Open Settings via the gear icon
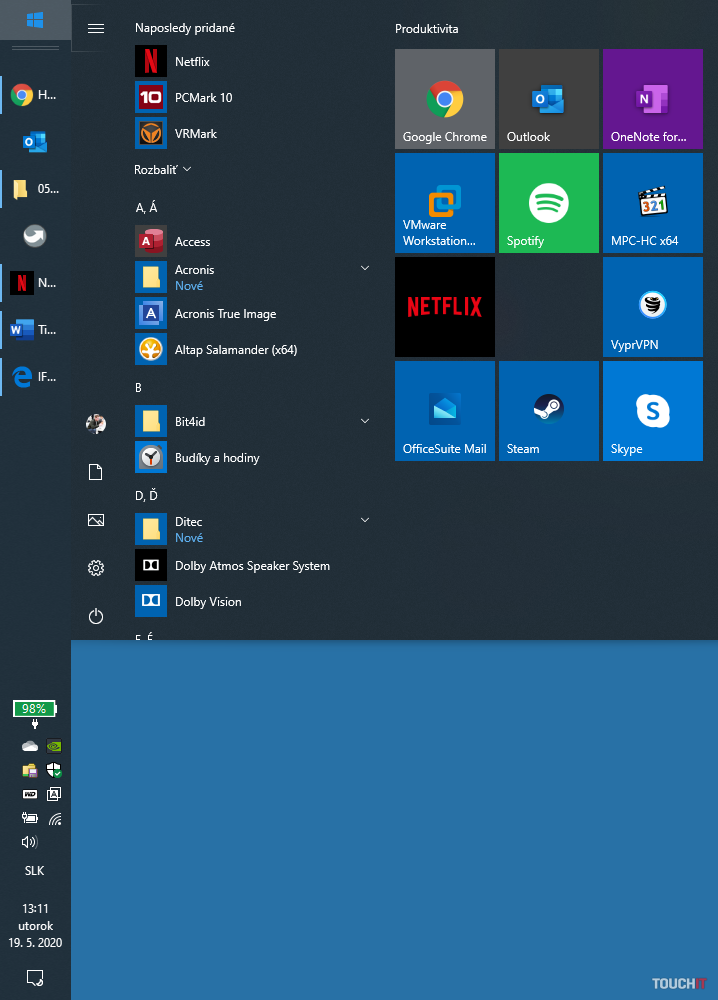 (x=96, y=568)
